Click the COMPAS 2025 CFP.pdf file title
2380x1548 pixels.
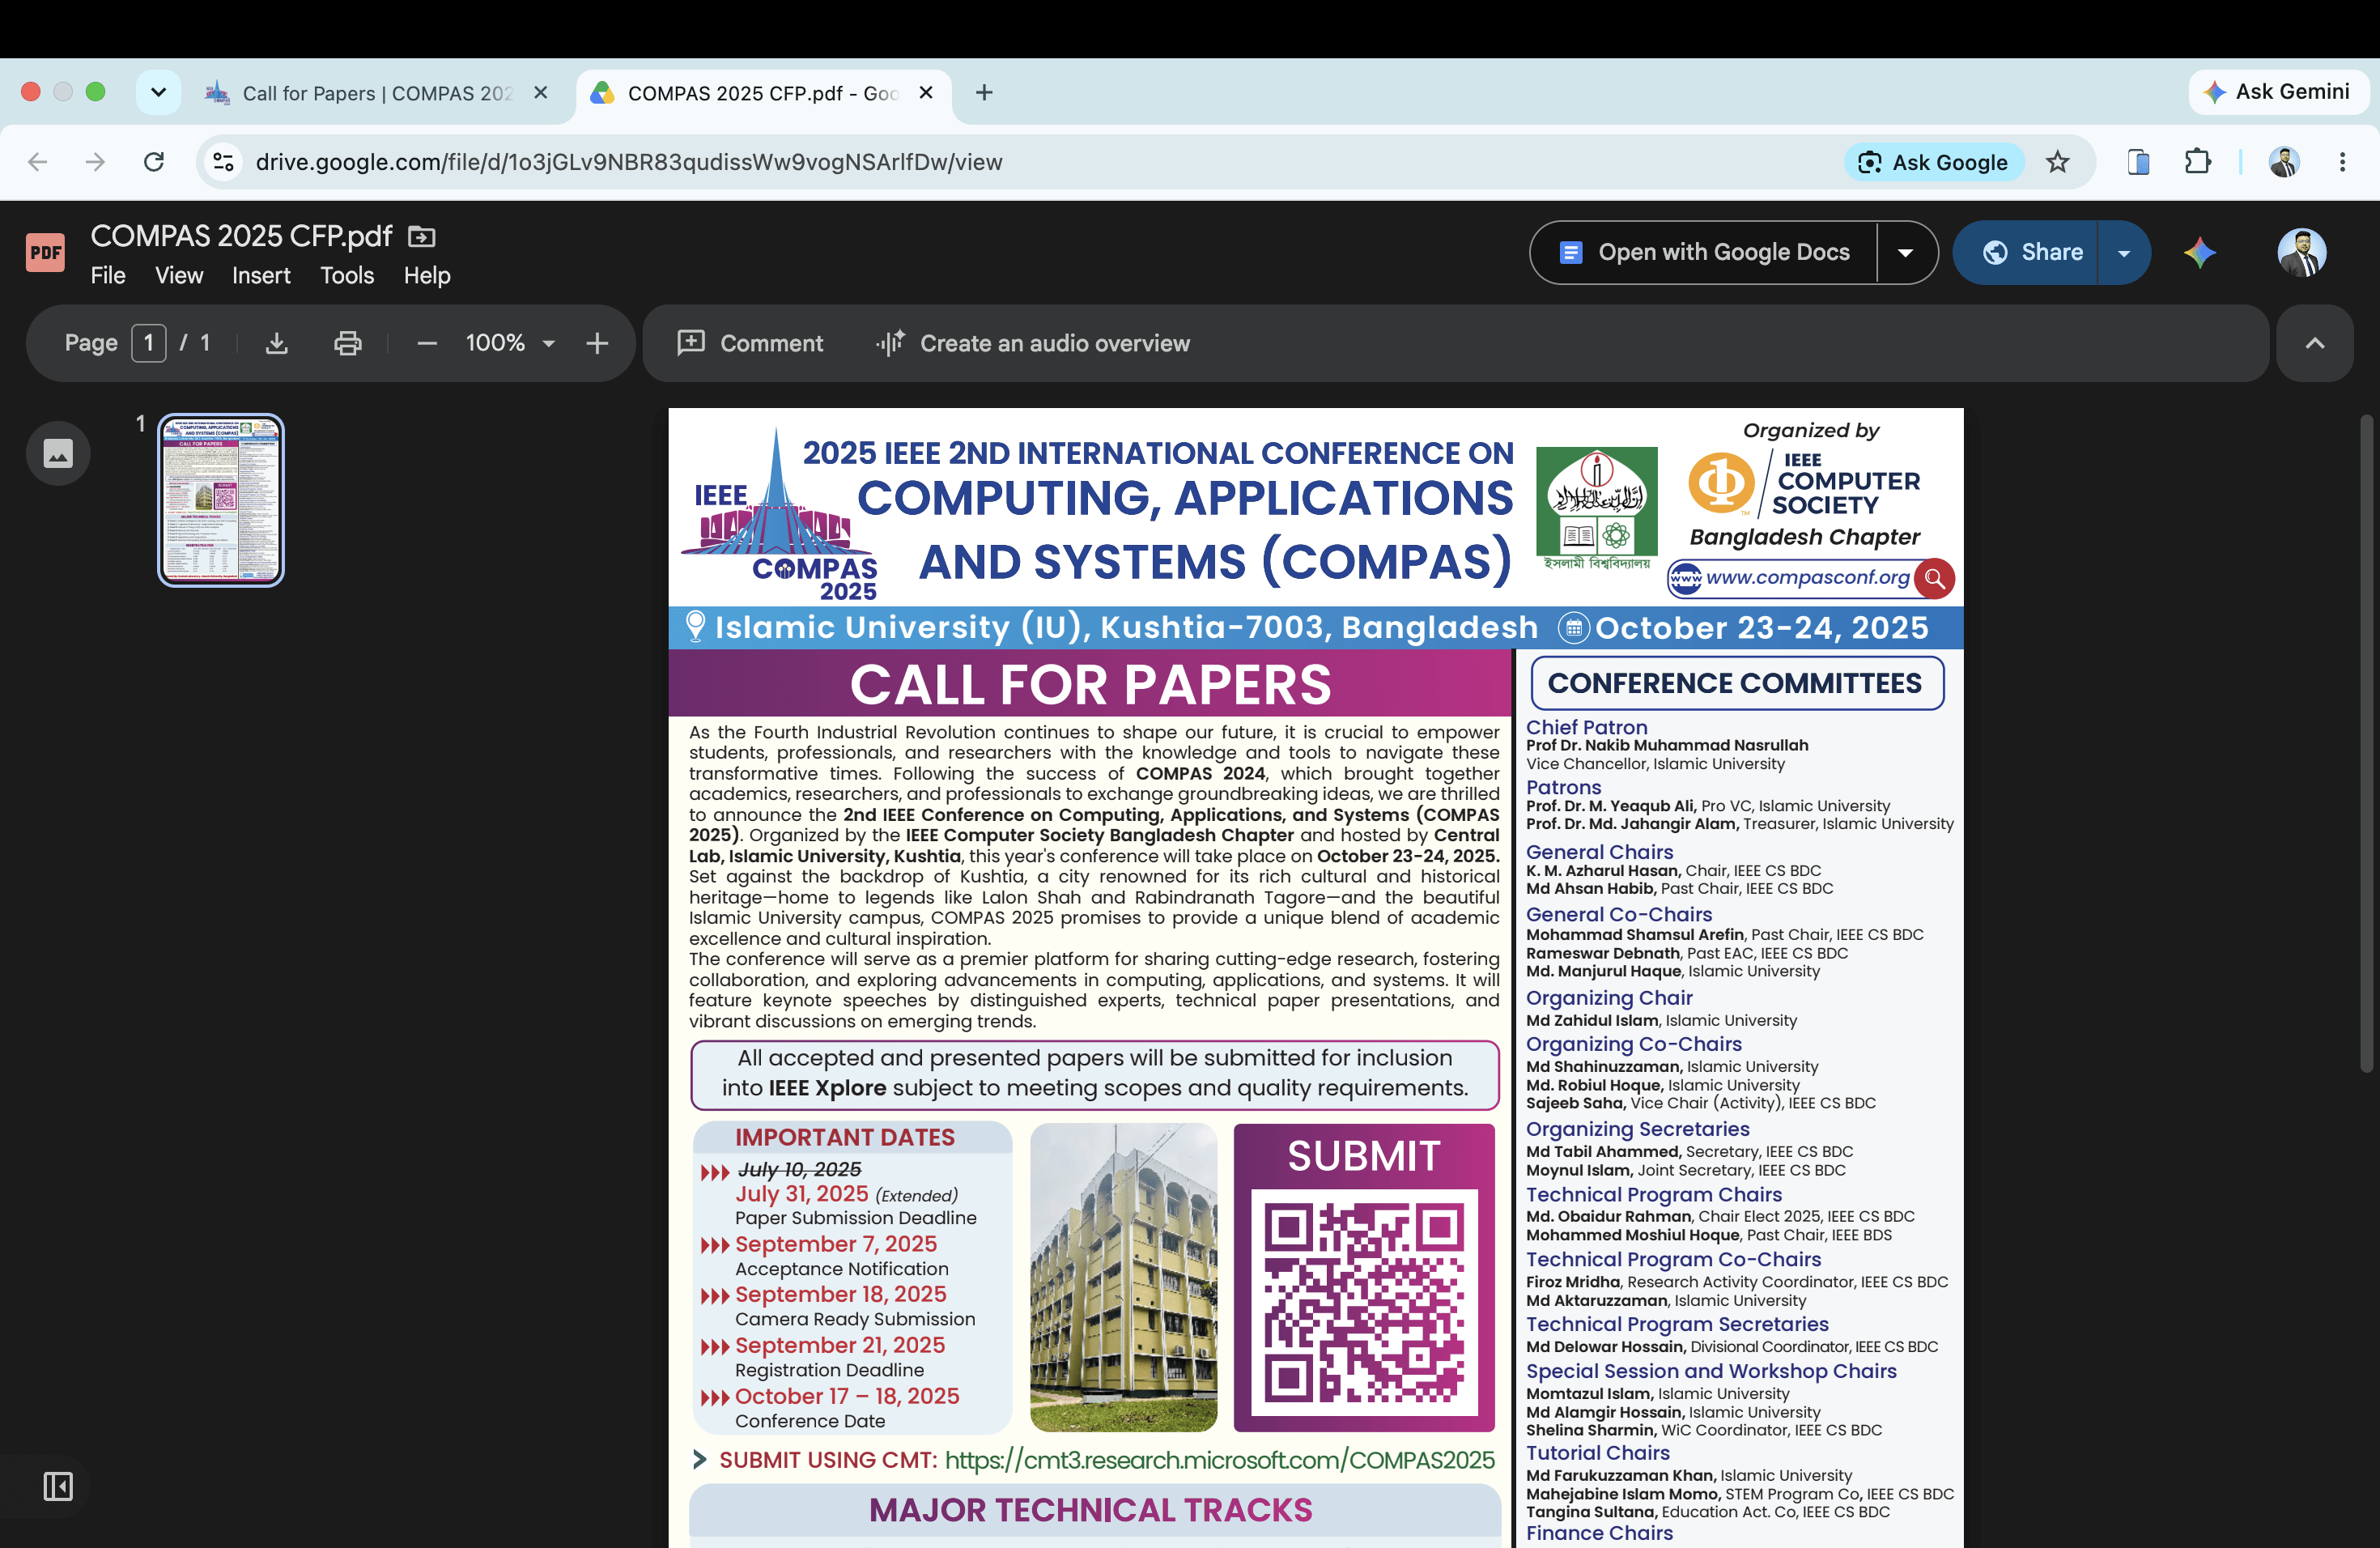[241, 236]
